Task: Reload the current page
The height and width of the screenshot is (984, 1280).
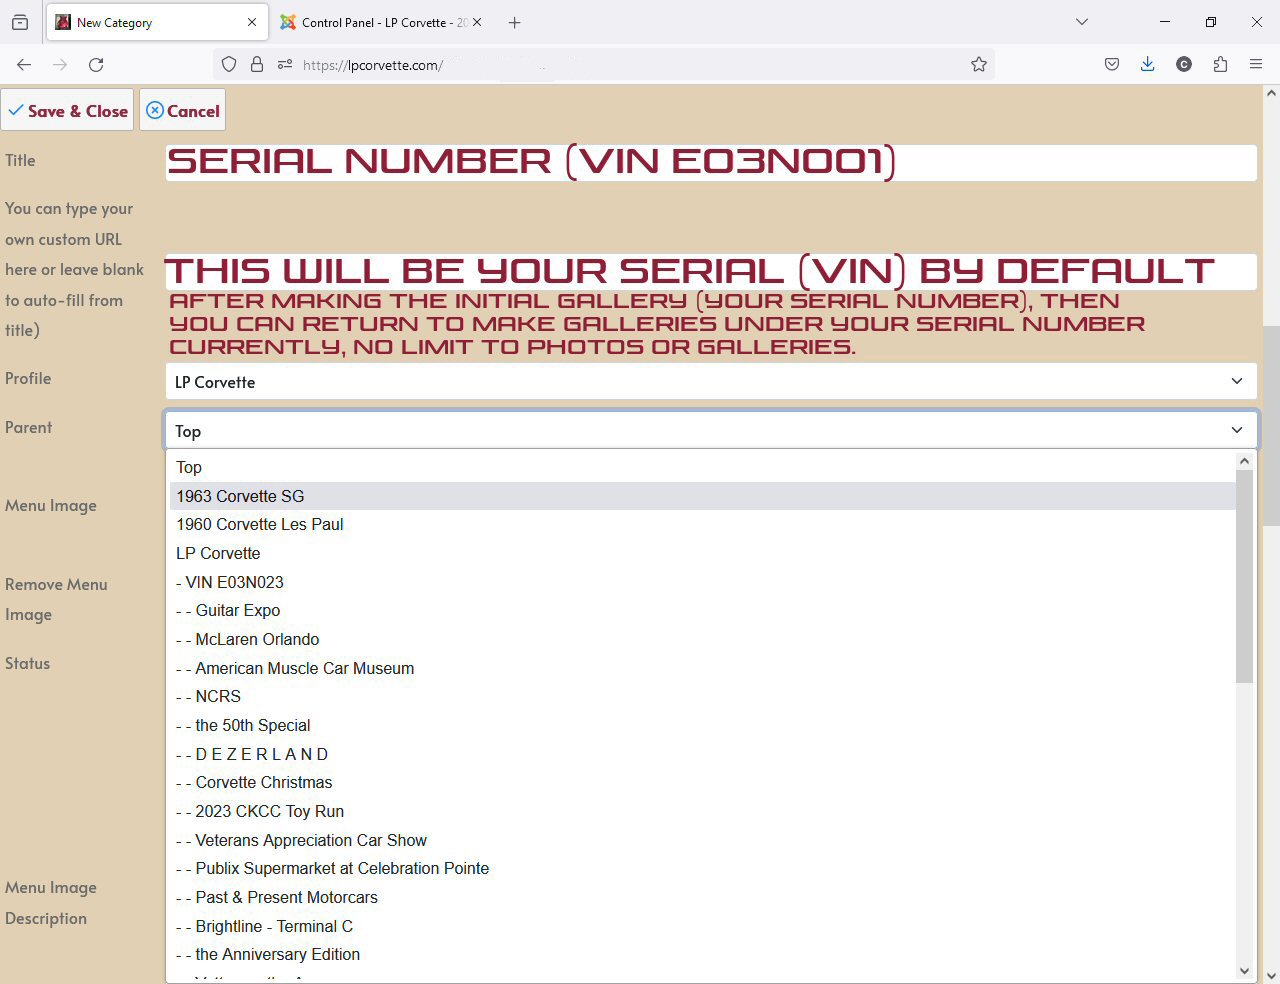Action: (x=96, y=64)
